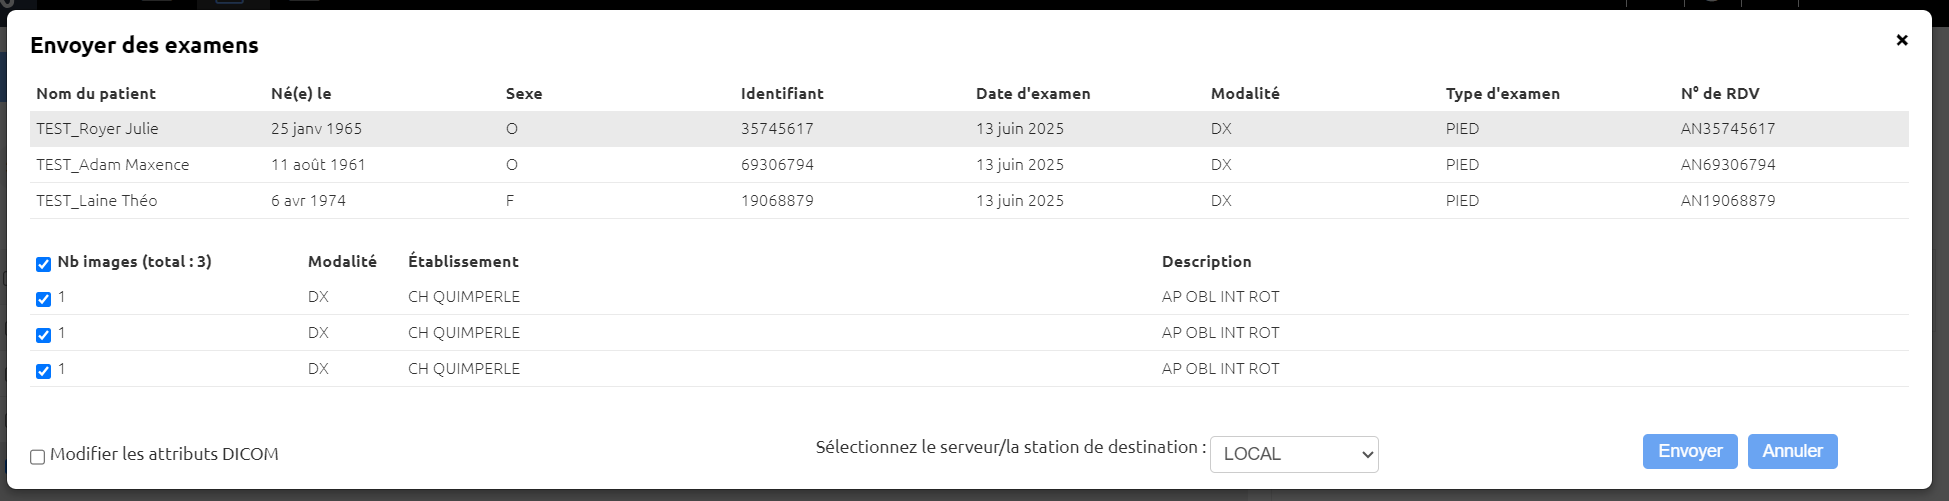1949x501 pixels.
Task: Click the Nom du patient column header
Action: [x=96, y=93]
